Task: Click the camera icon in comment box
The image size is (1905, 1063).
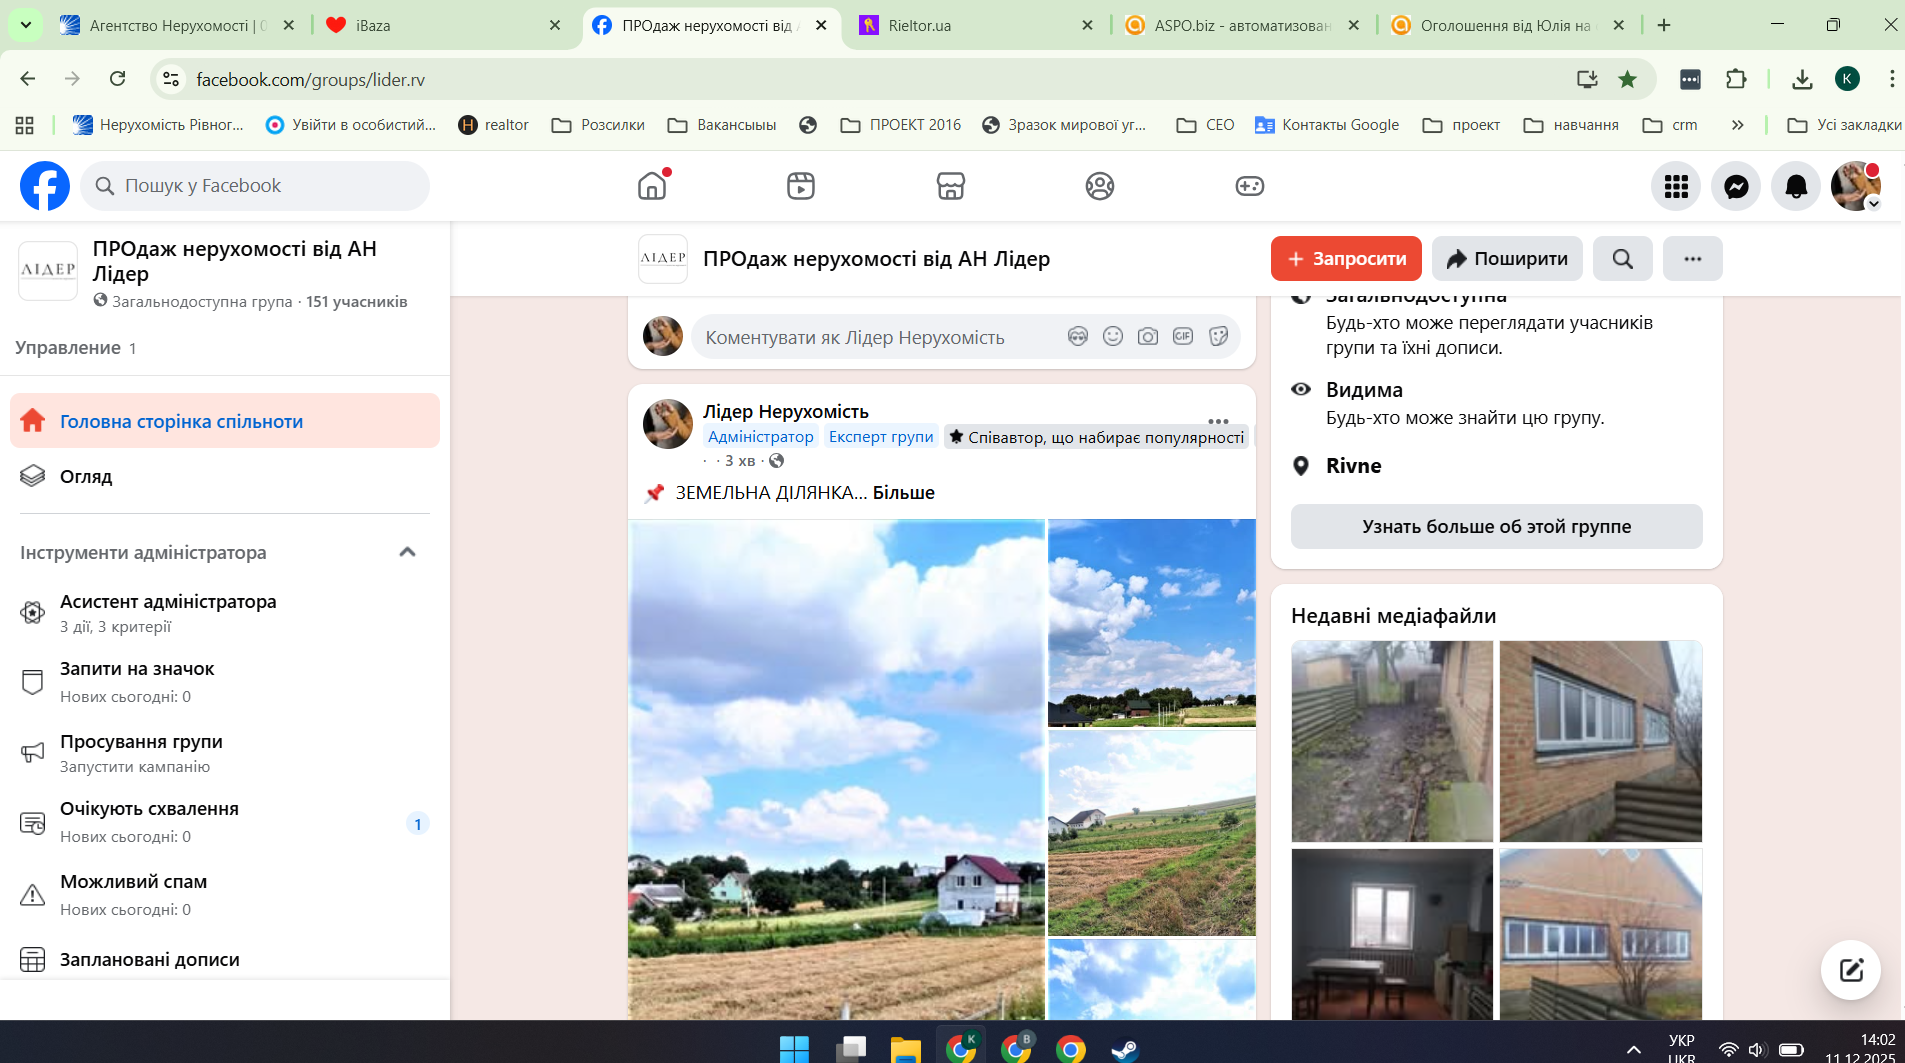Action: [1148, 337]
